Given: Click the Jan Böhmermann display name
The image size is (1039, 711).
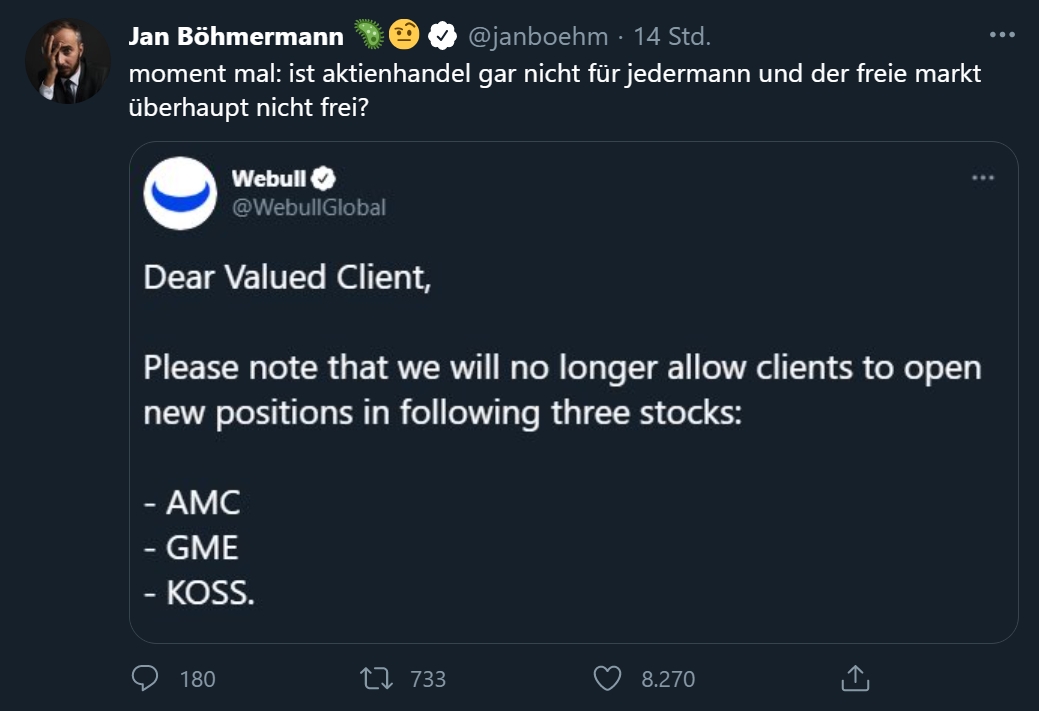Looking at the screenshot, I should [237, 37].
